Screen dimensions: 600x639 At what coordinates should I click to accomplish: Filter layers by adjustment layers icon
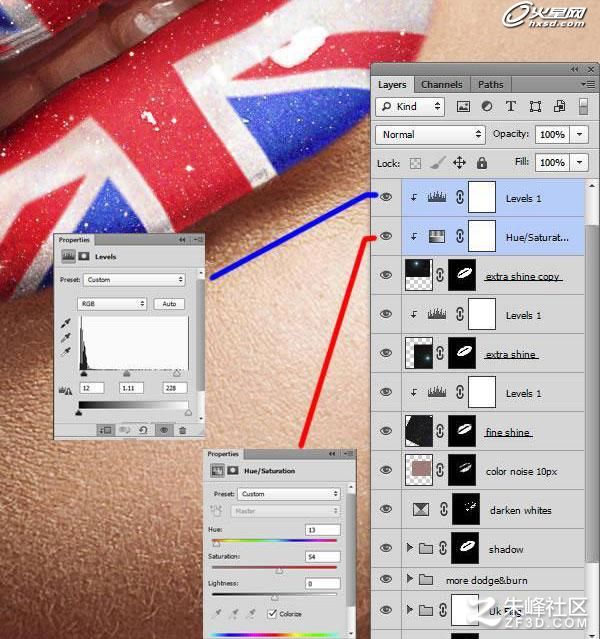click(487, 107)
